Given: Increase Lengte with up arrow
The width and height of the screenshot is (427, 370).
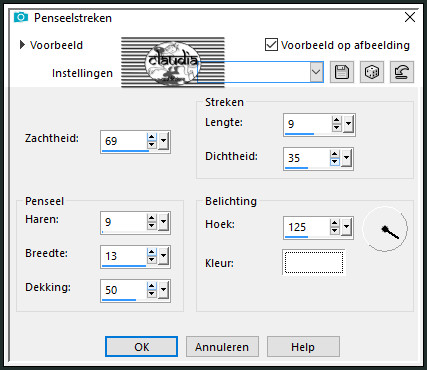Looking at the screenshot, I should coord(336,120).
